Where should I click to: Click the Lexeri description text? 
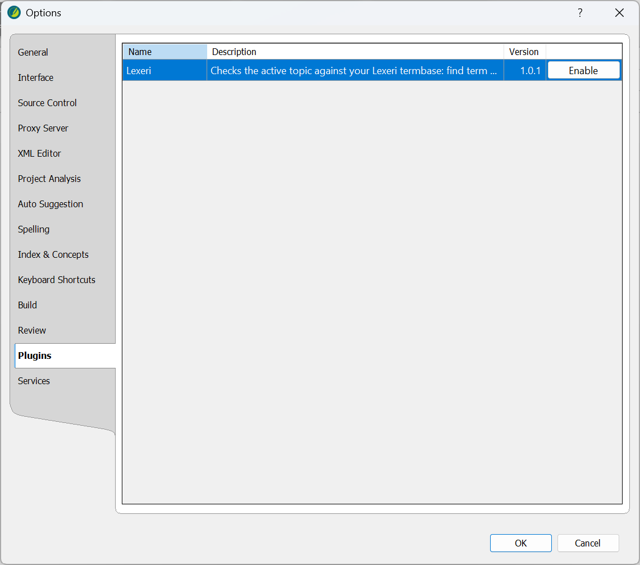(x=353, y=71)
